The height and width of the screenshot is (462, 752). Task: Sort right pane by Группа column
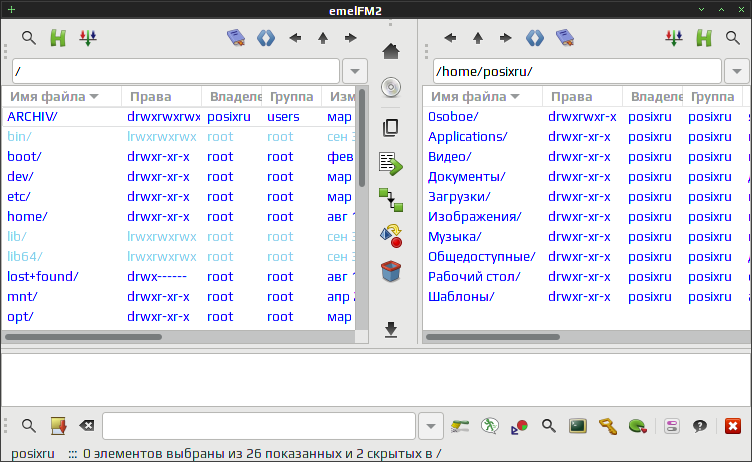tap(712, 96)
